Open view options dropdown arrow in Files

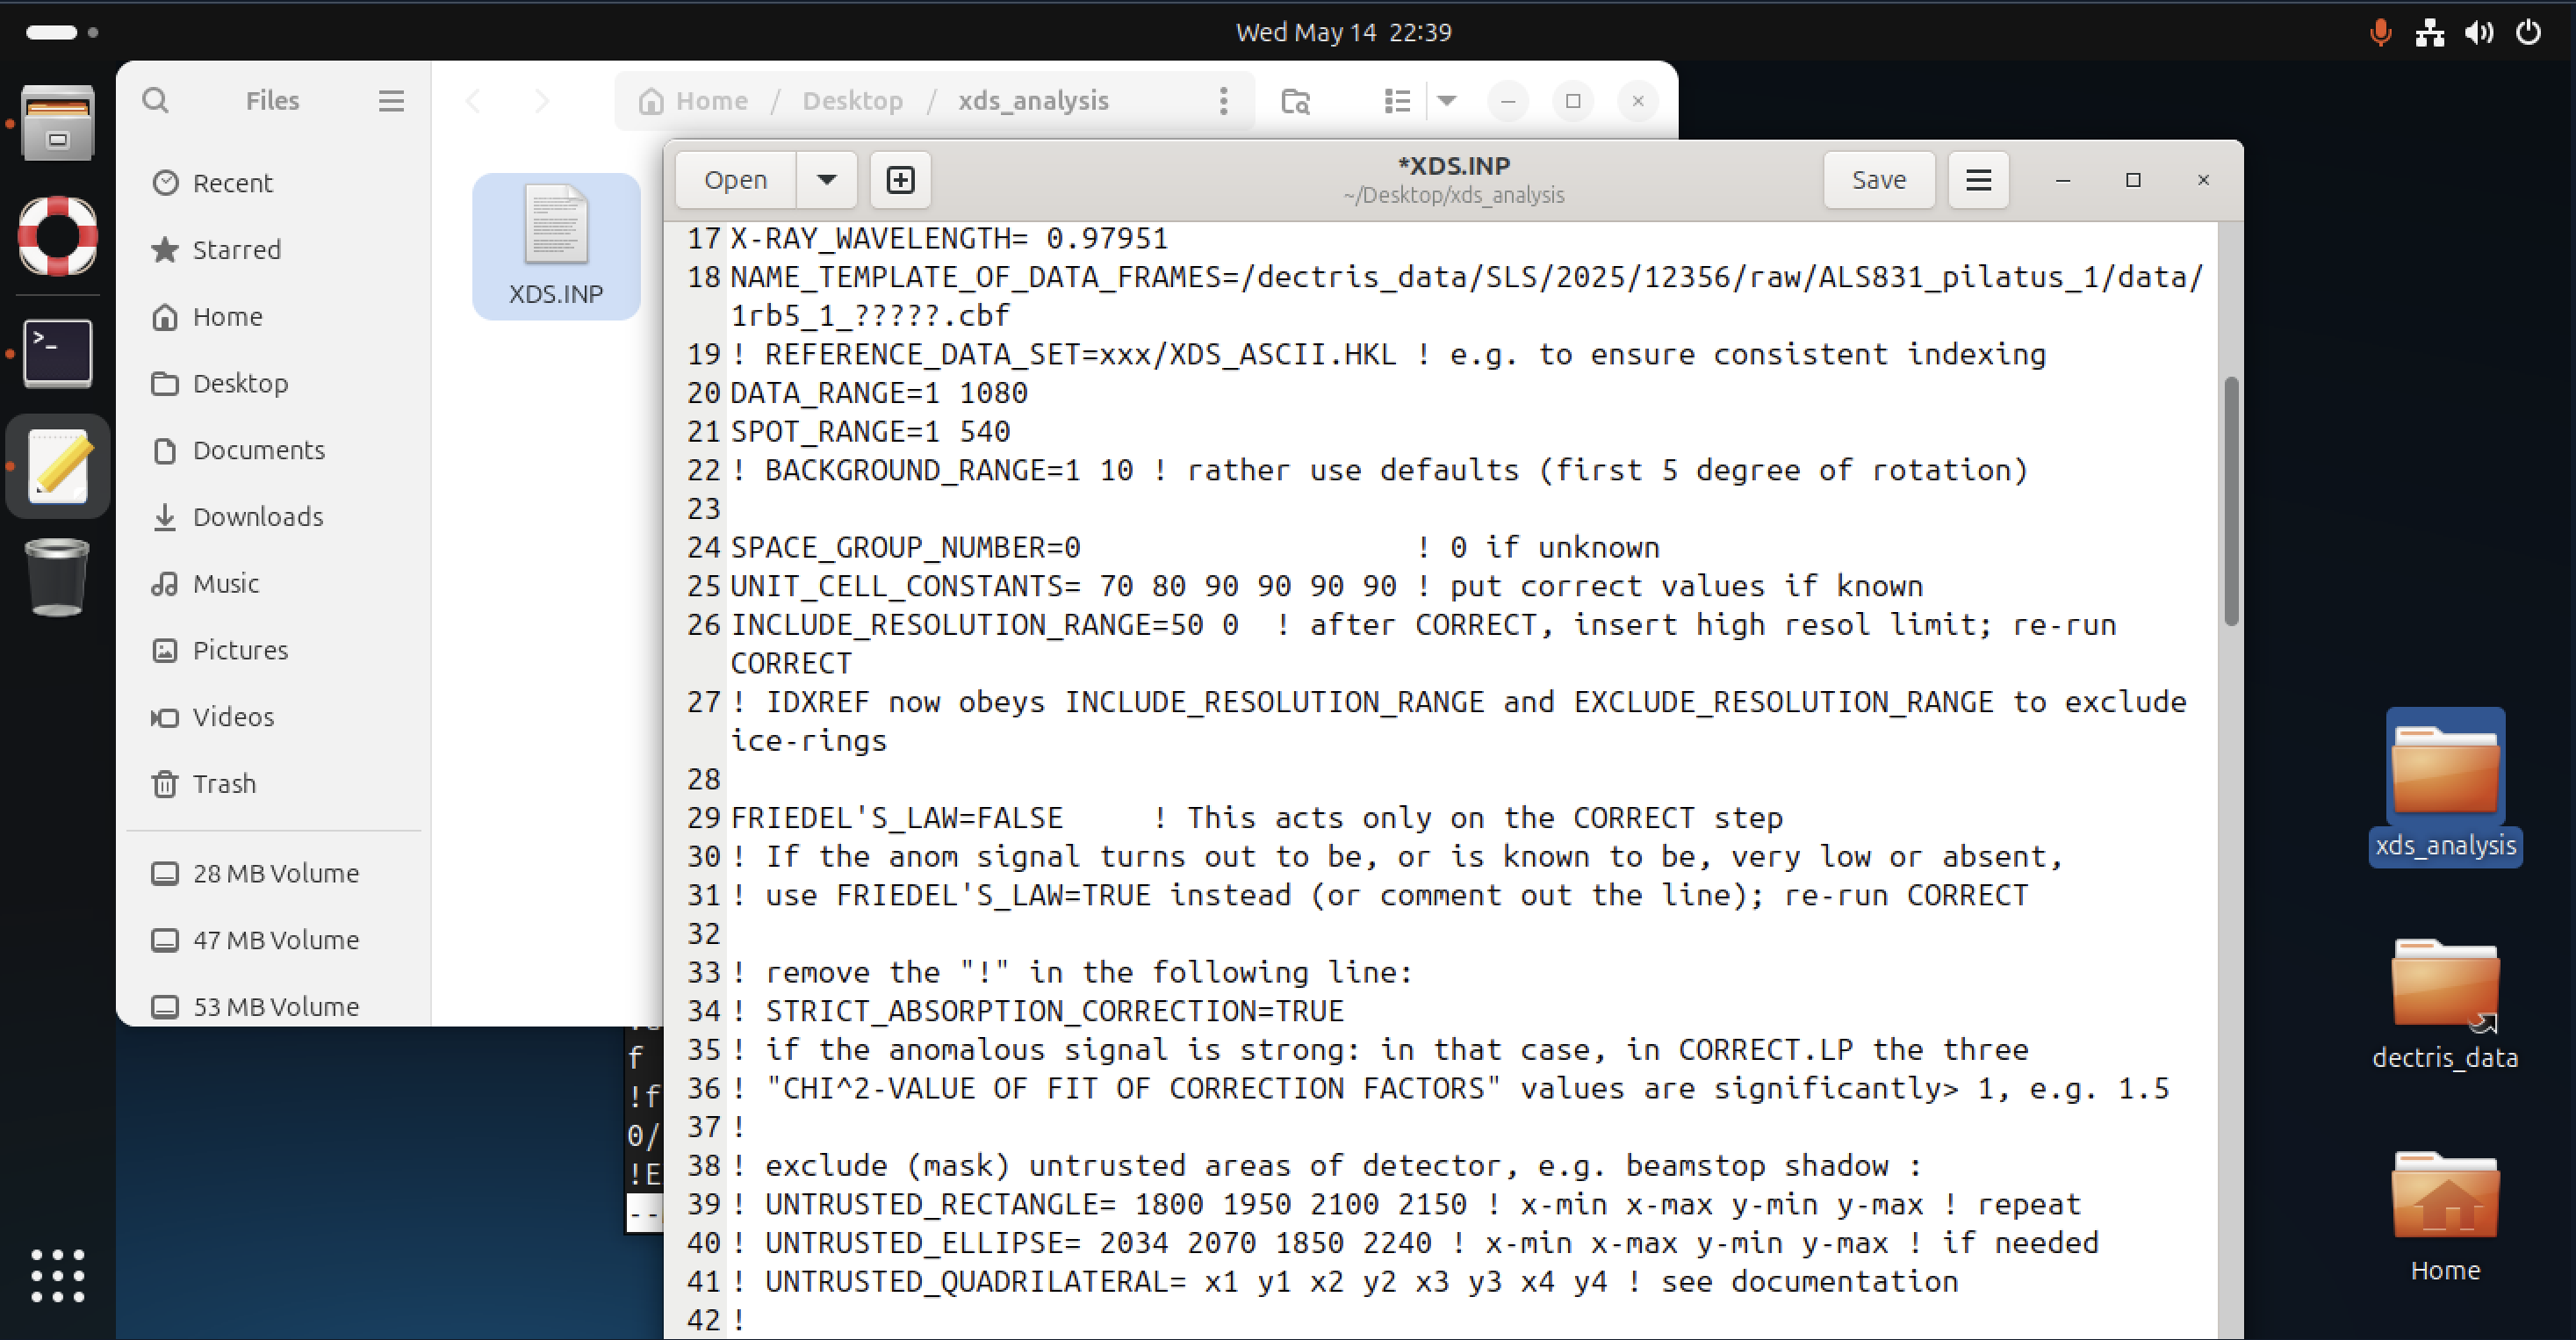(x=1447, y=100)
